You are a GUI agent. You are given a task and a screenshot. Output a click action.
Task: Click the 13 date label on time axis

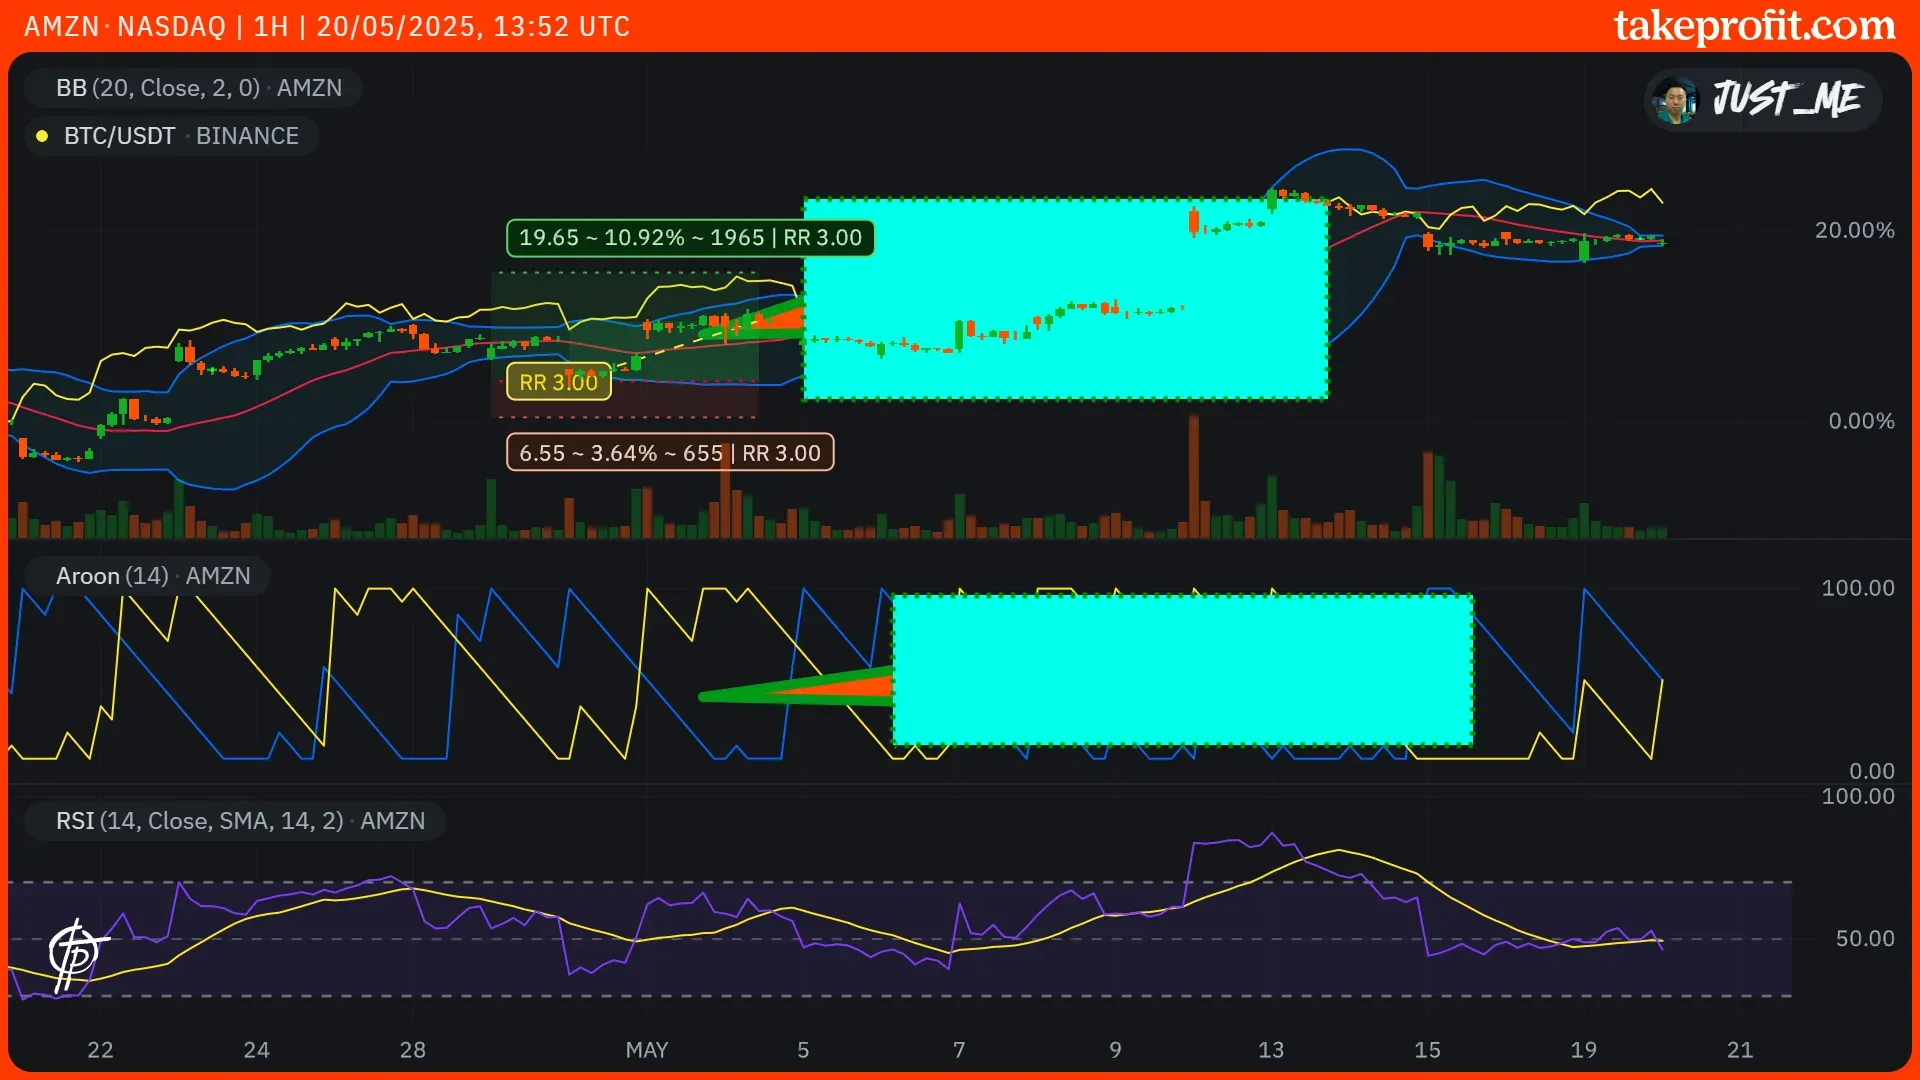(1270, 1050)
